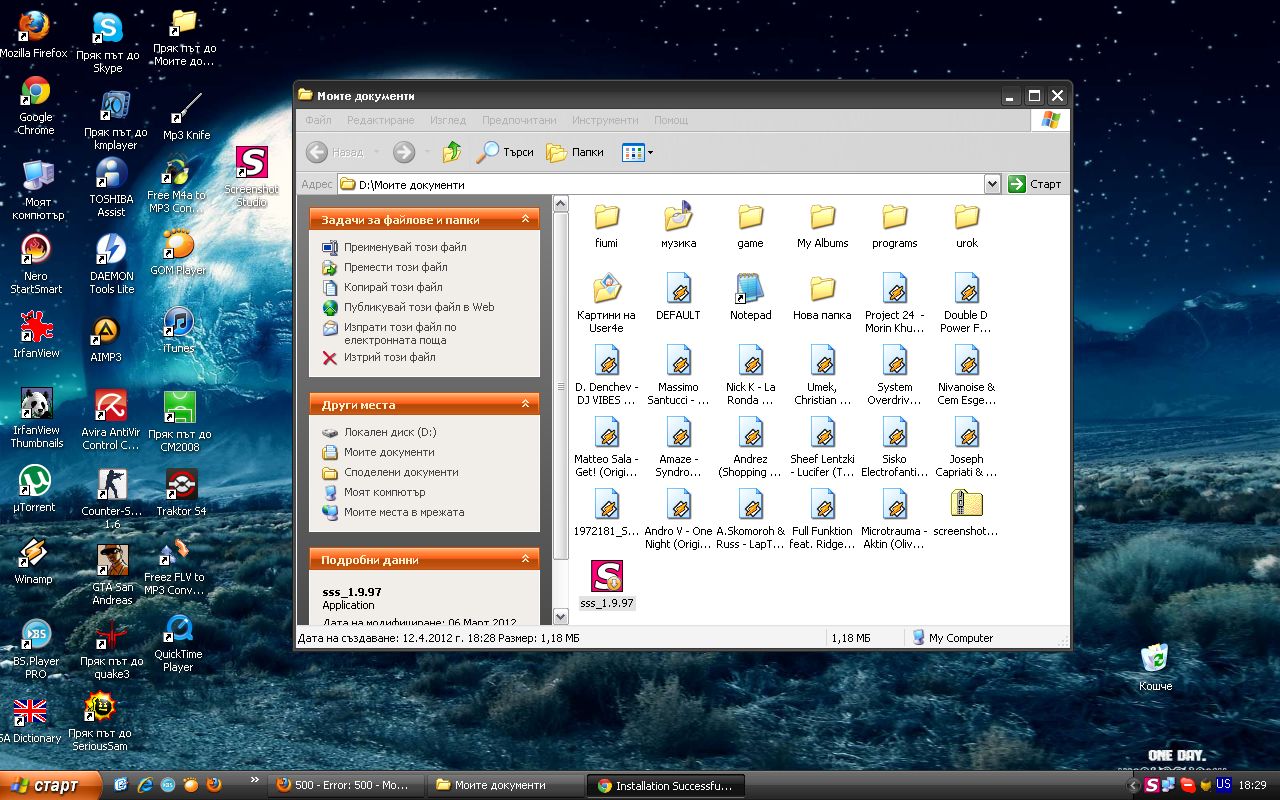Select the 'музика' folder icon

point(678,217)
